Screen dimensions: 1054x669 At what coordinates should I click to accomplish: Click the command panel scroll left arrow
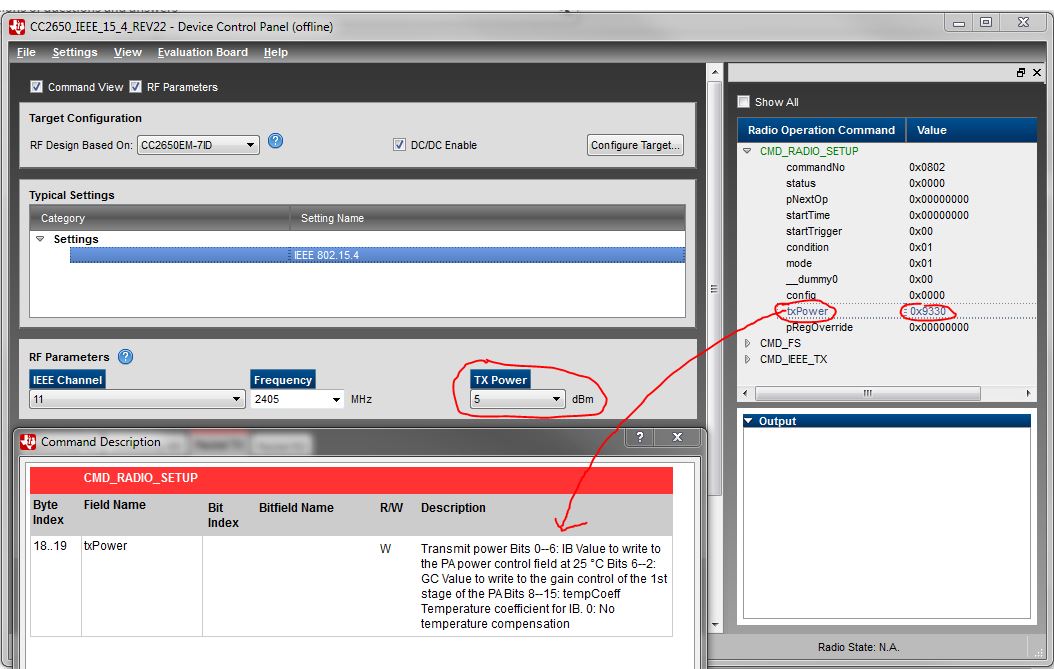745,393
